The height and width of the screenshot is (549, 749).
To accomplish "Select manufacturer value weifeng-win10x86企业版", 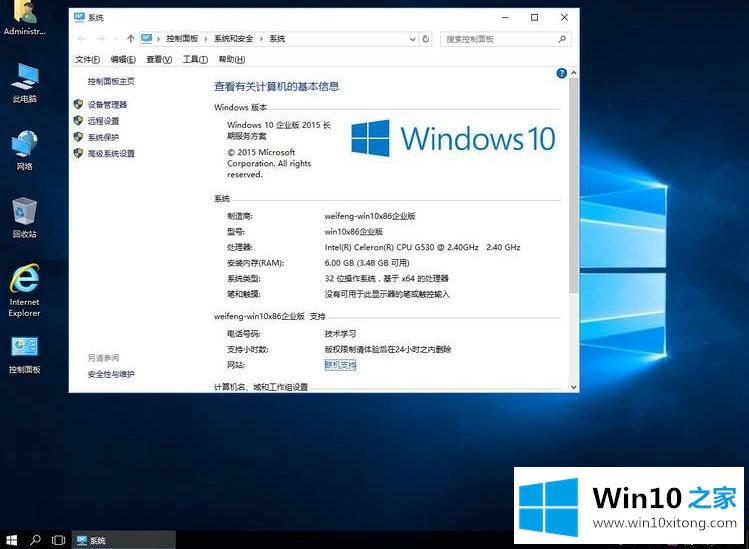I will tap(370, 216).
